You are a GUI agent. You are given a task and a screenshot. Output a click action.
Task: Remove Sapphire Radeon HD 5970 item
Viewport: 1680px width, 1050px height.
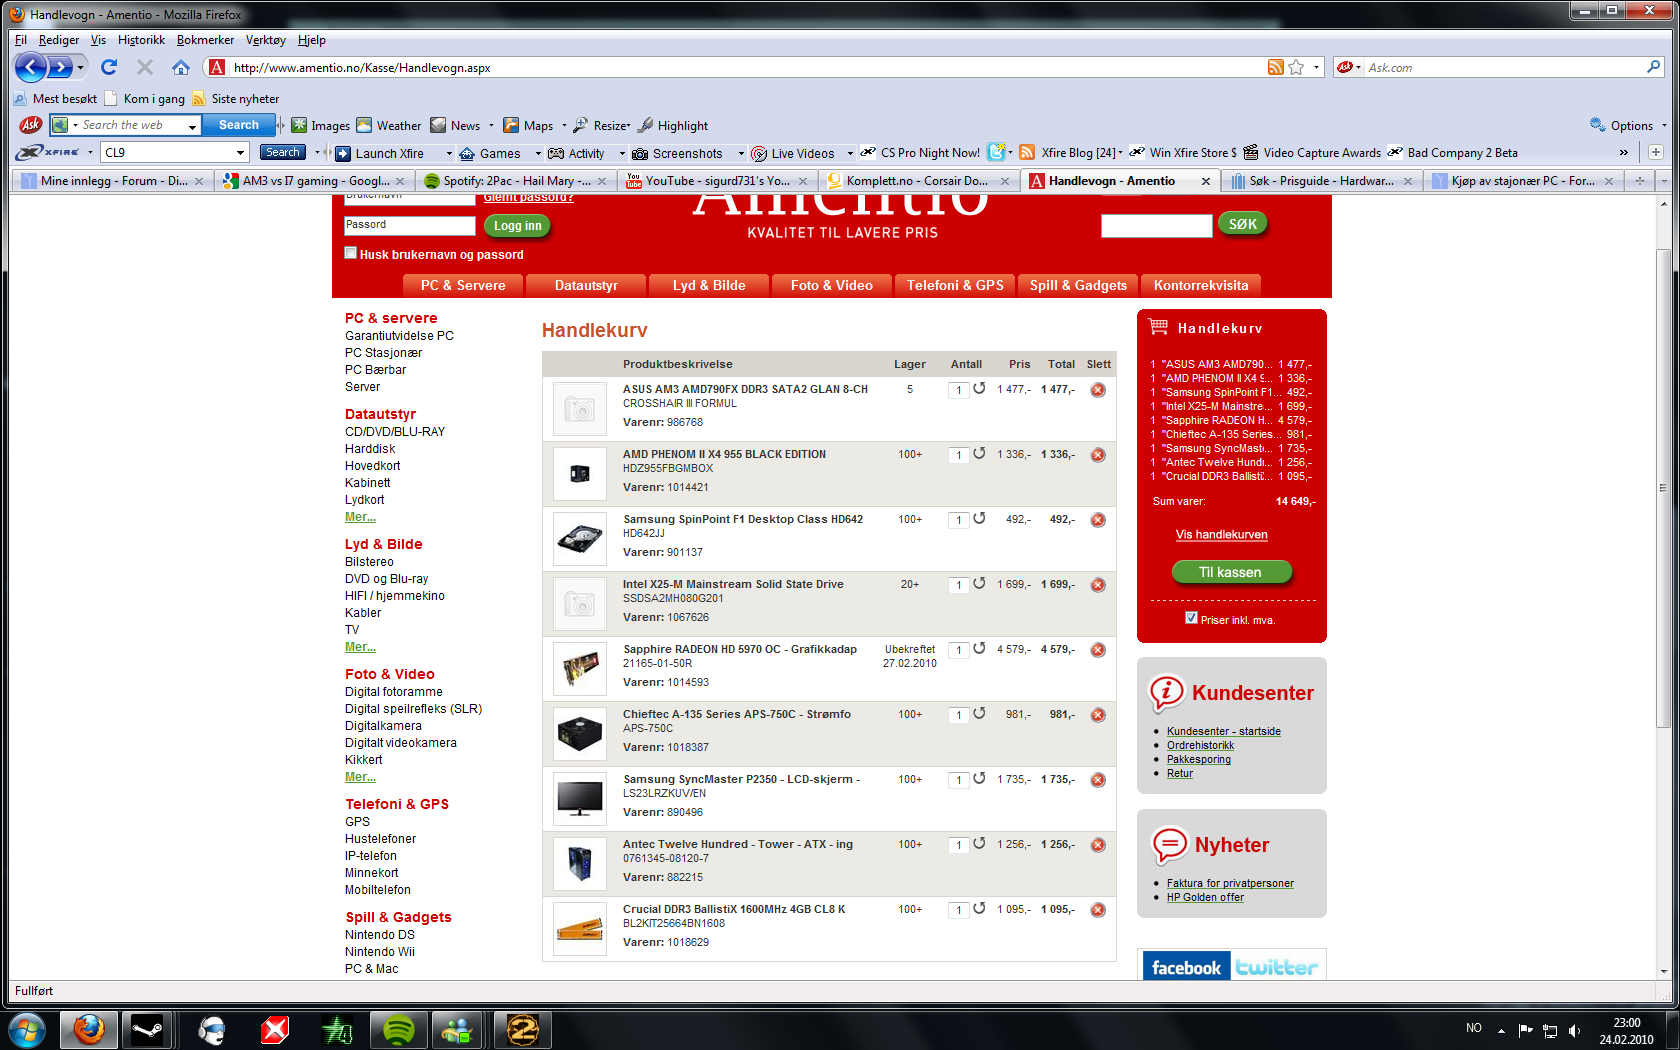pos(1098,650)
